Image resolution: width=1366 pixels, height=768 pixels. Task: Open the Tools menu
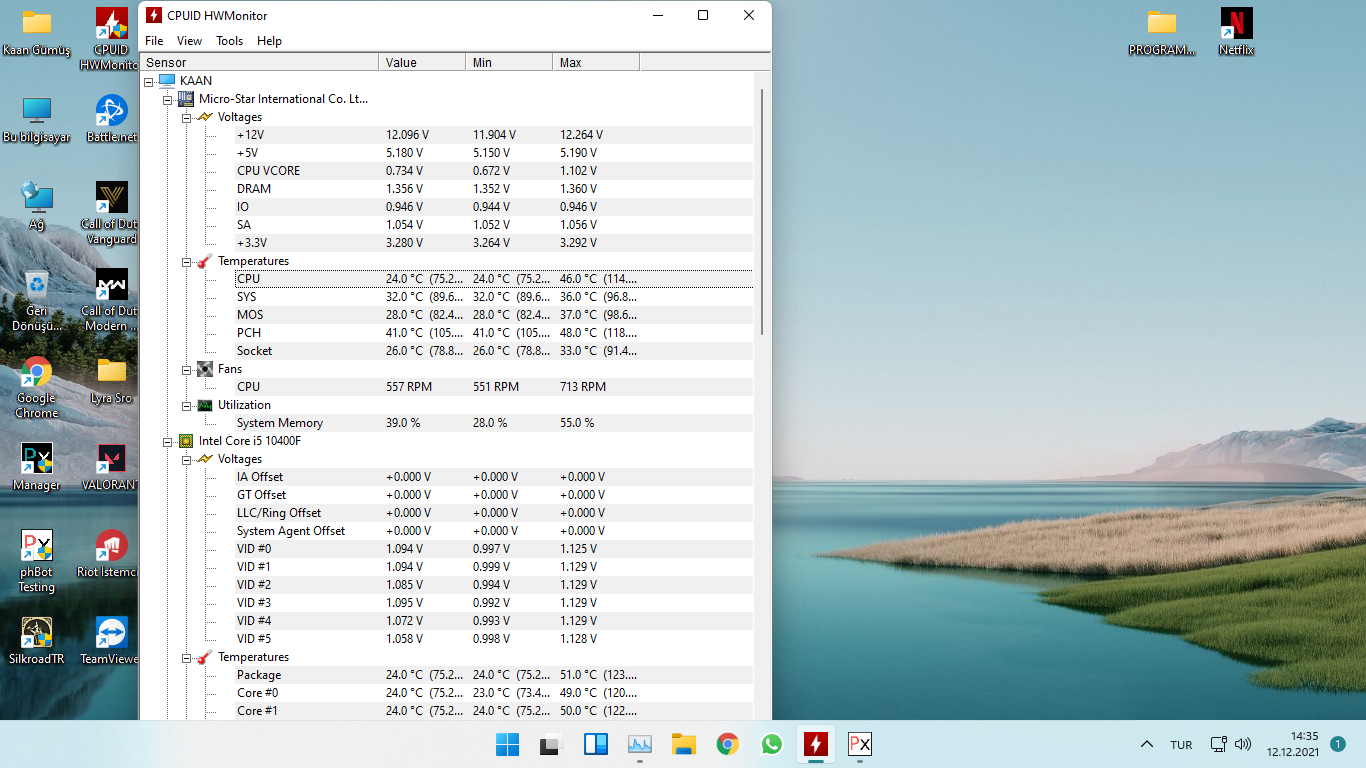(x=229, y=41)
